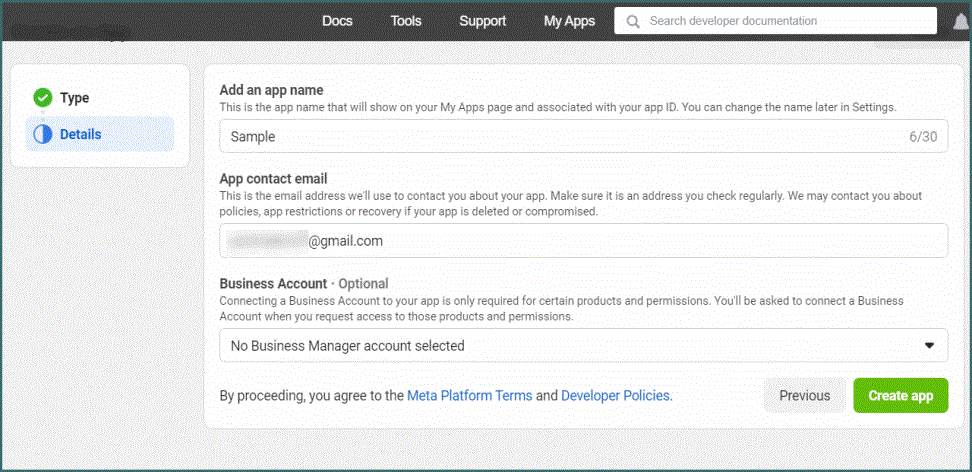Select the Details step label
Viewport: 972px width, 472px height.
81,134
